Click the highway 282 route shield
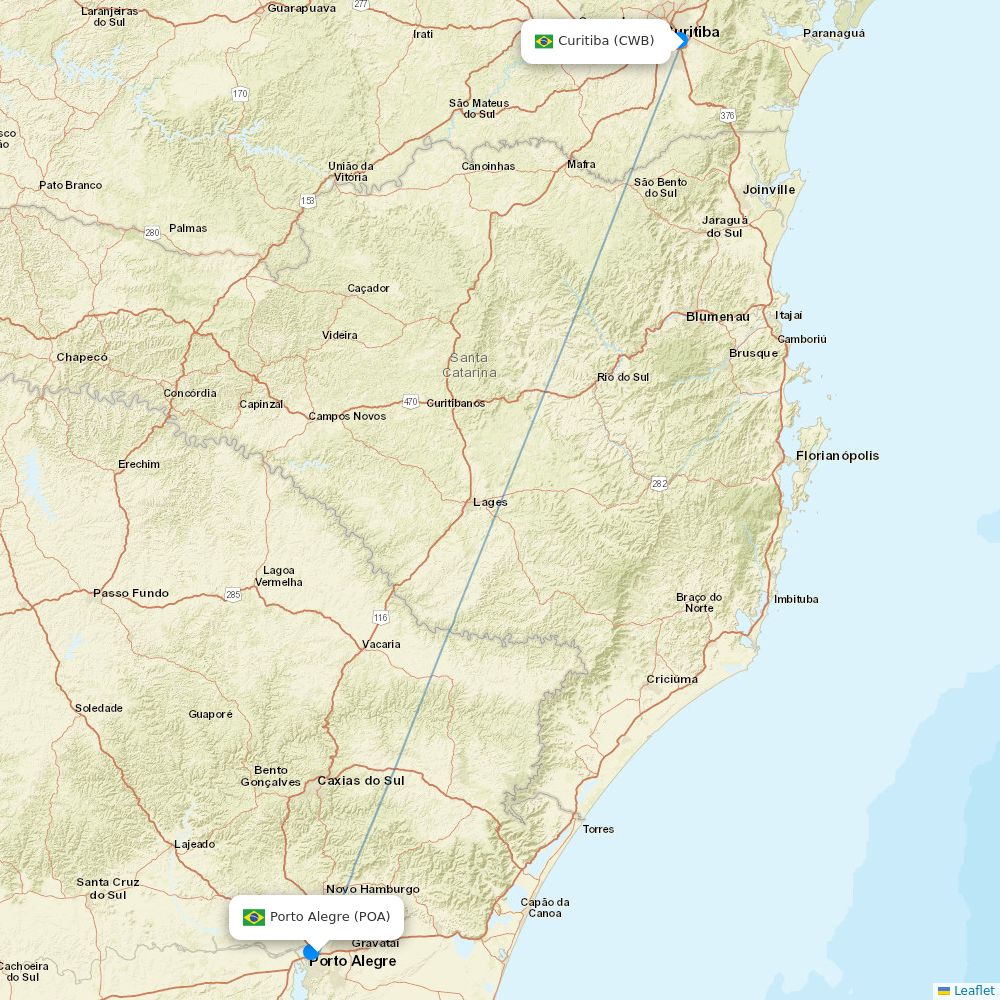Viewport: 1000px width, 1000px height. 658,482
